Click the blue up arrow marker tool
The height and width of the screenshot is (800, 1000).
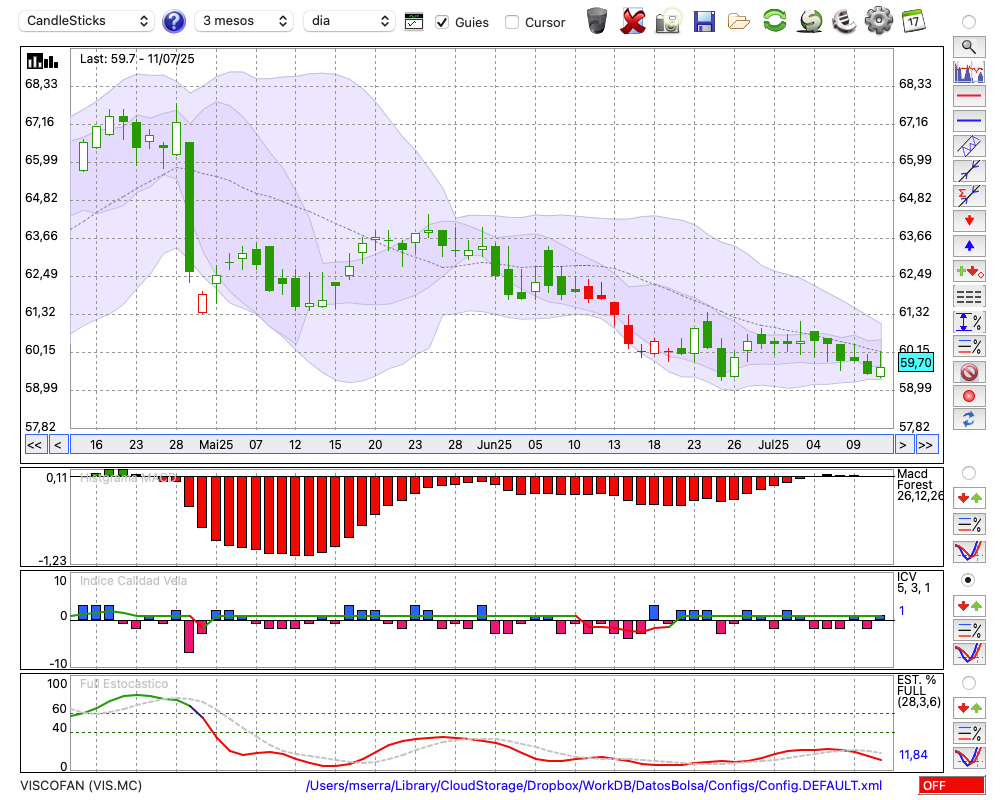click(969, 246)
